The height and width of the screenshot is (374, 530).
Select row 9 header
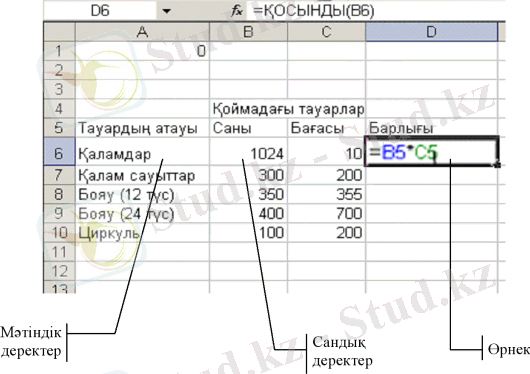click(59, 213)
